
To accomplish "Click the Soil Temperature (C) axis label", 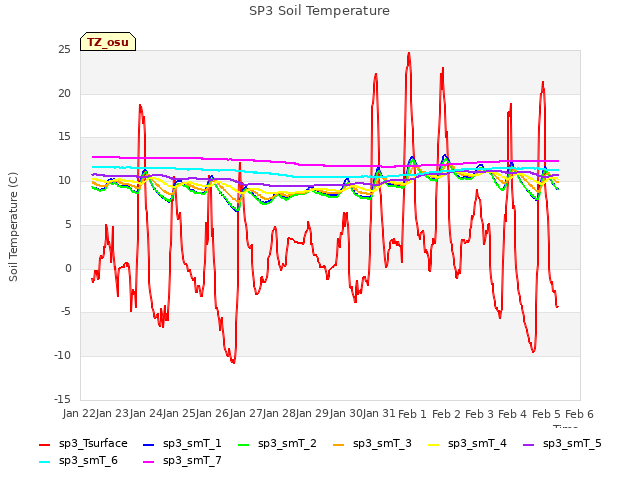I will (13, 227).
